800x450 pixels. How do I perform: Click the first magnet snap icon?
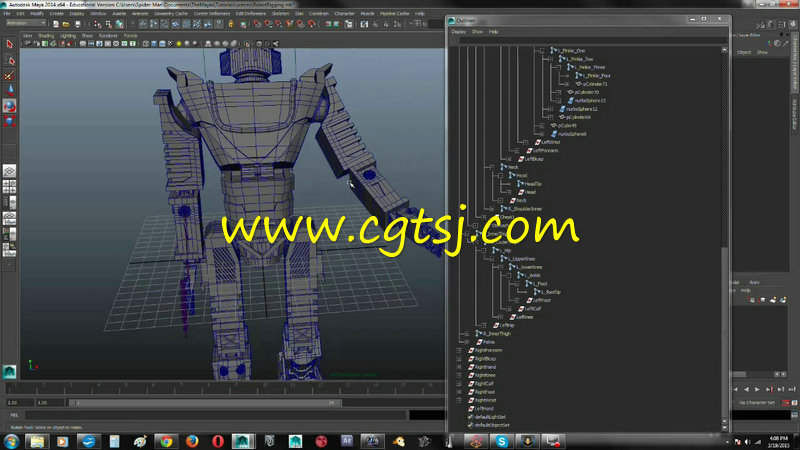click(257, 24)
